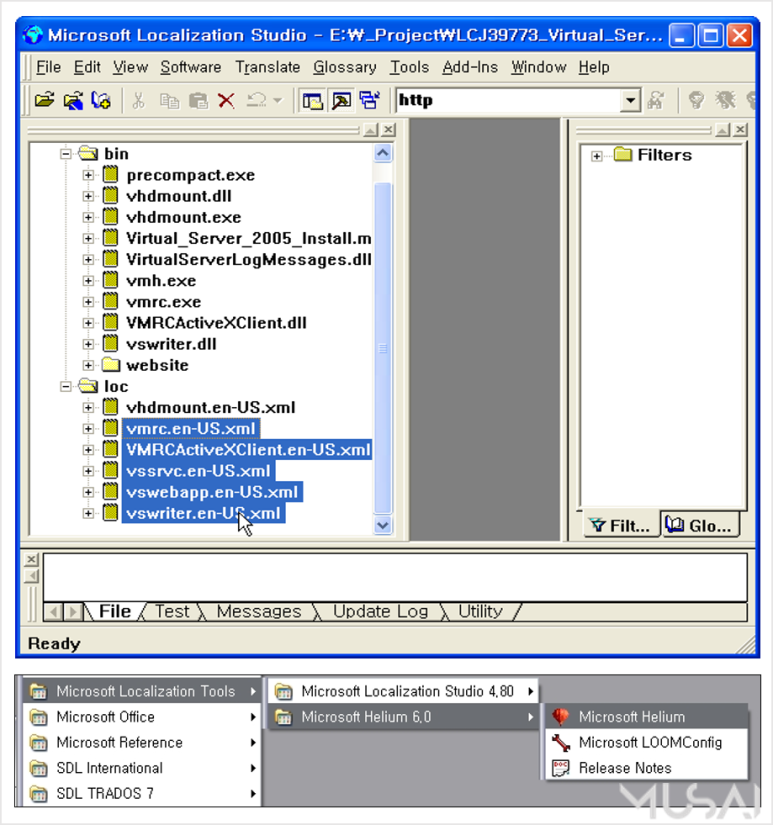773x825 pixels.
Task: Select vssrvc.en-US.xml file
Action: 198,471
